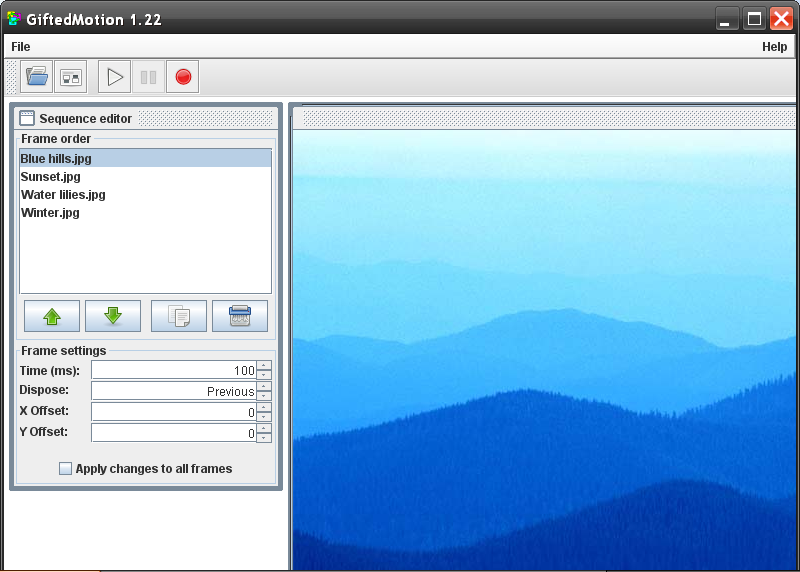Increase X Offset with up arrow

click(264, 407)
